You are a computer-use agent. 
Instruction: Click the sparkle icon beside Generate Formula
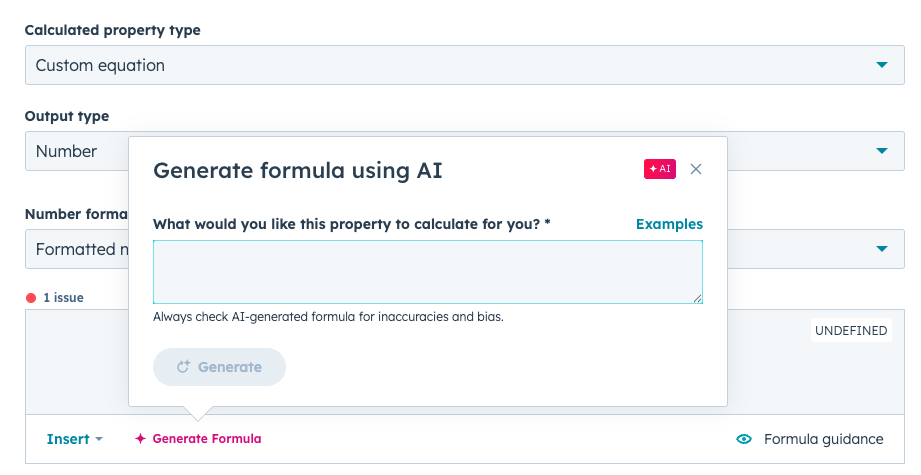[141, 439]
